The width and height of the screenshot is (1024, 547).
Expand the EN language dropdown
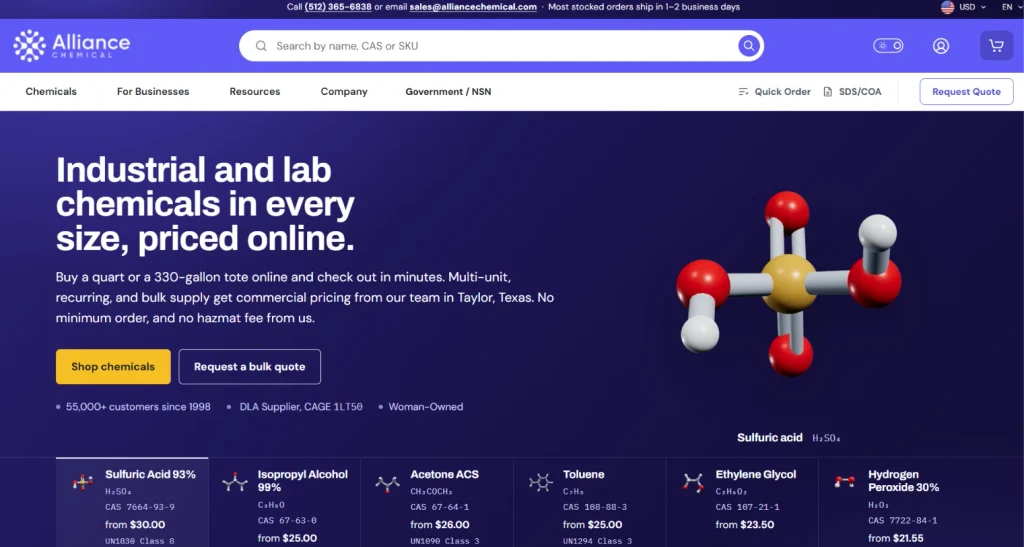tap(1011, 7)
